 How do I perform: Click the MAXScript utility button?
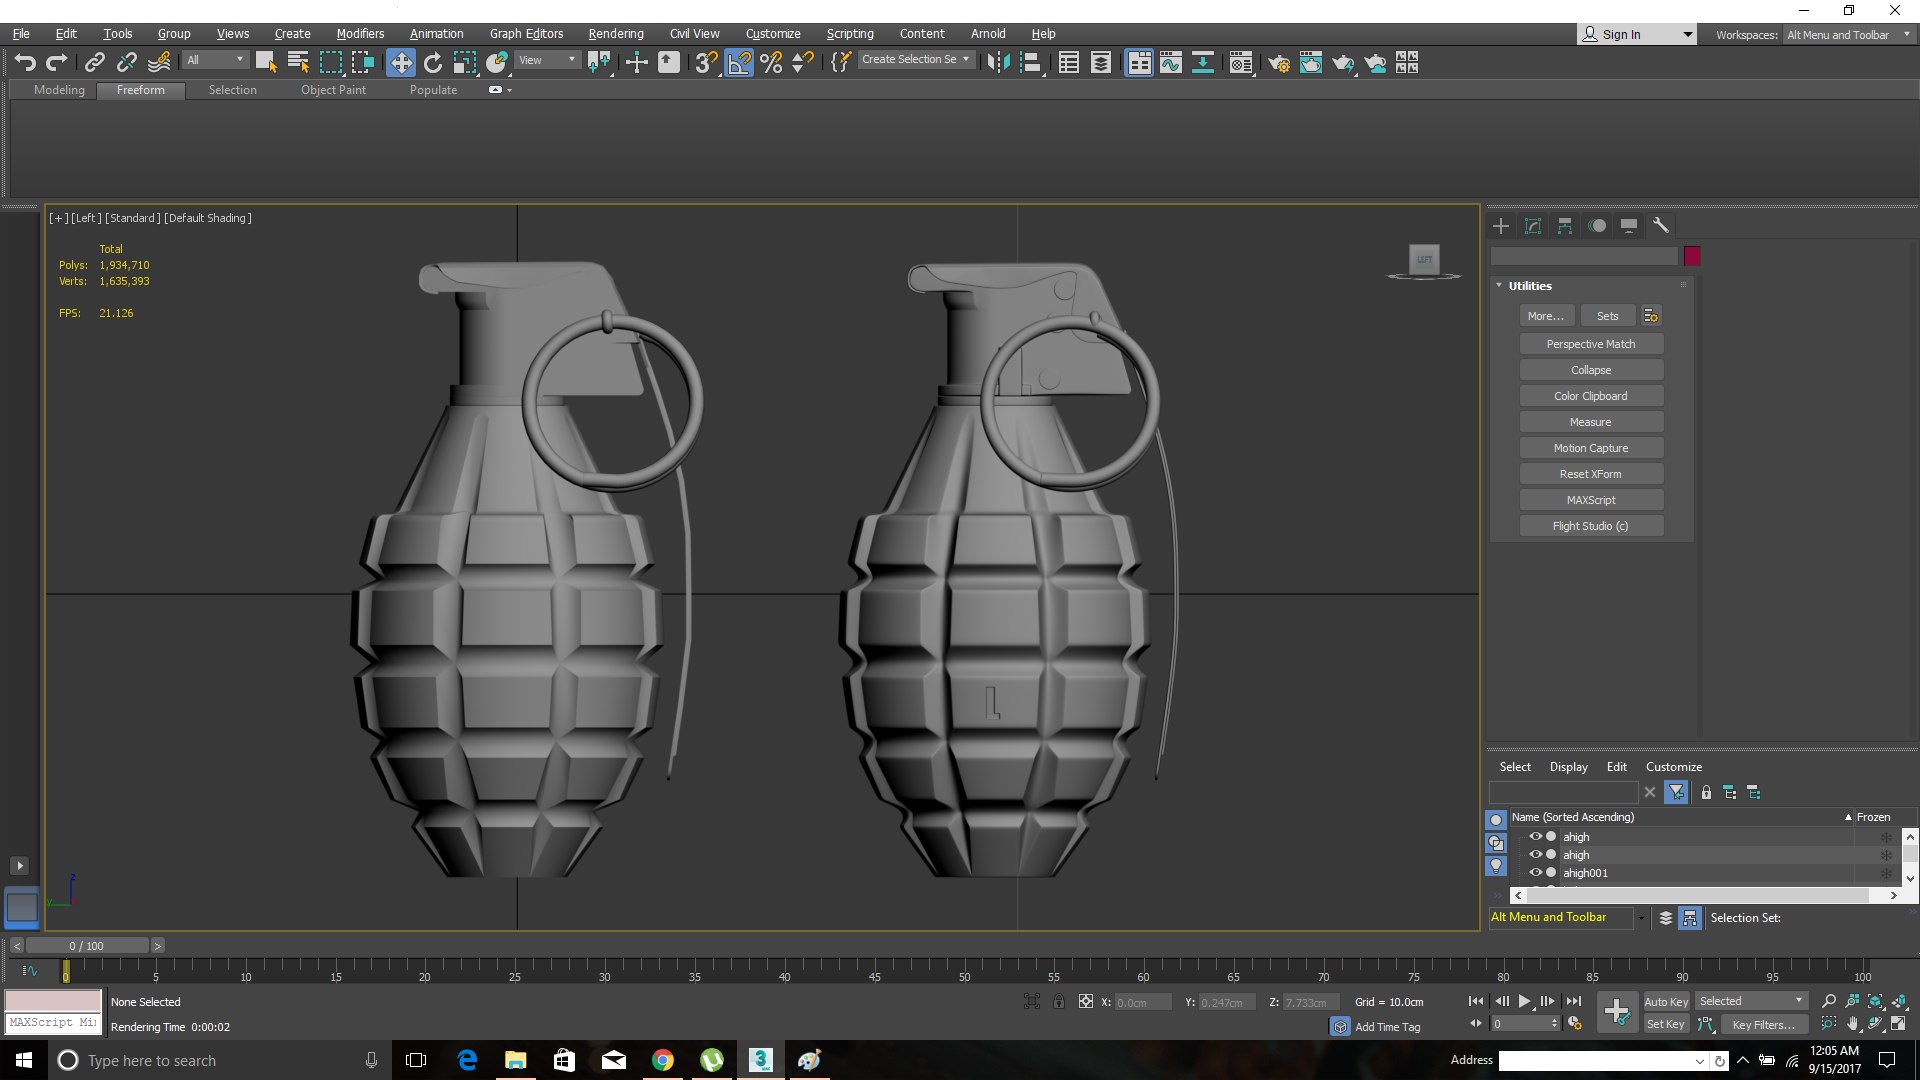click(1590, 500)
